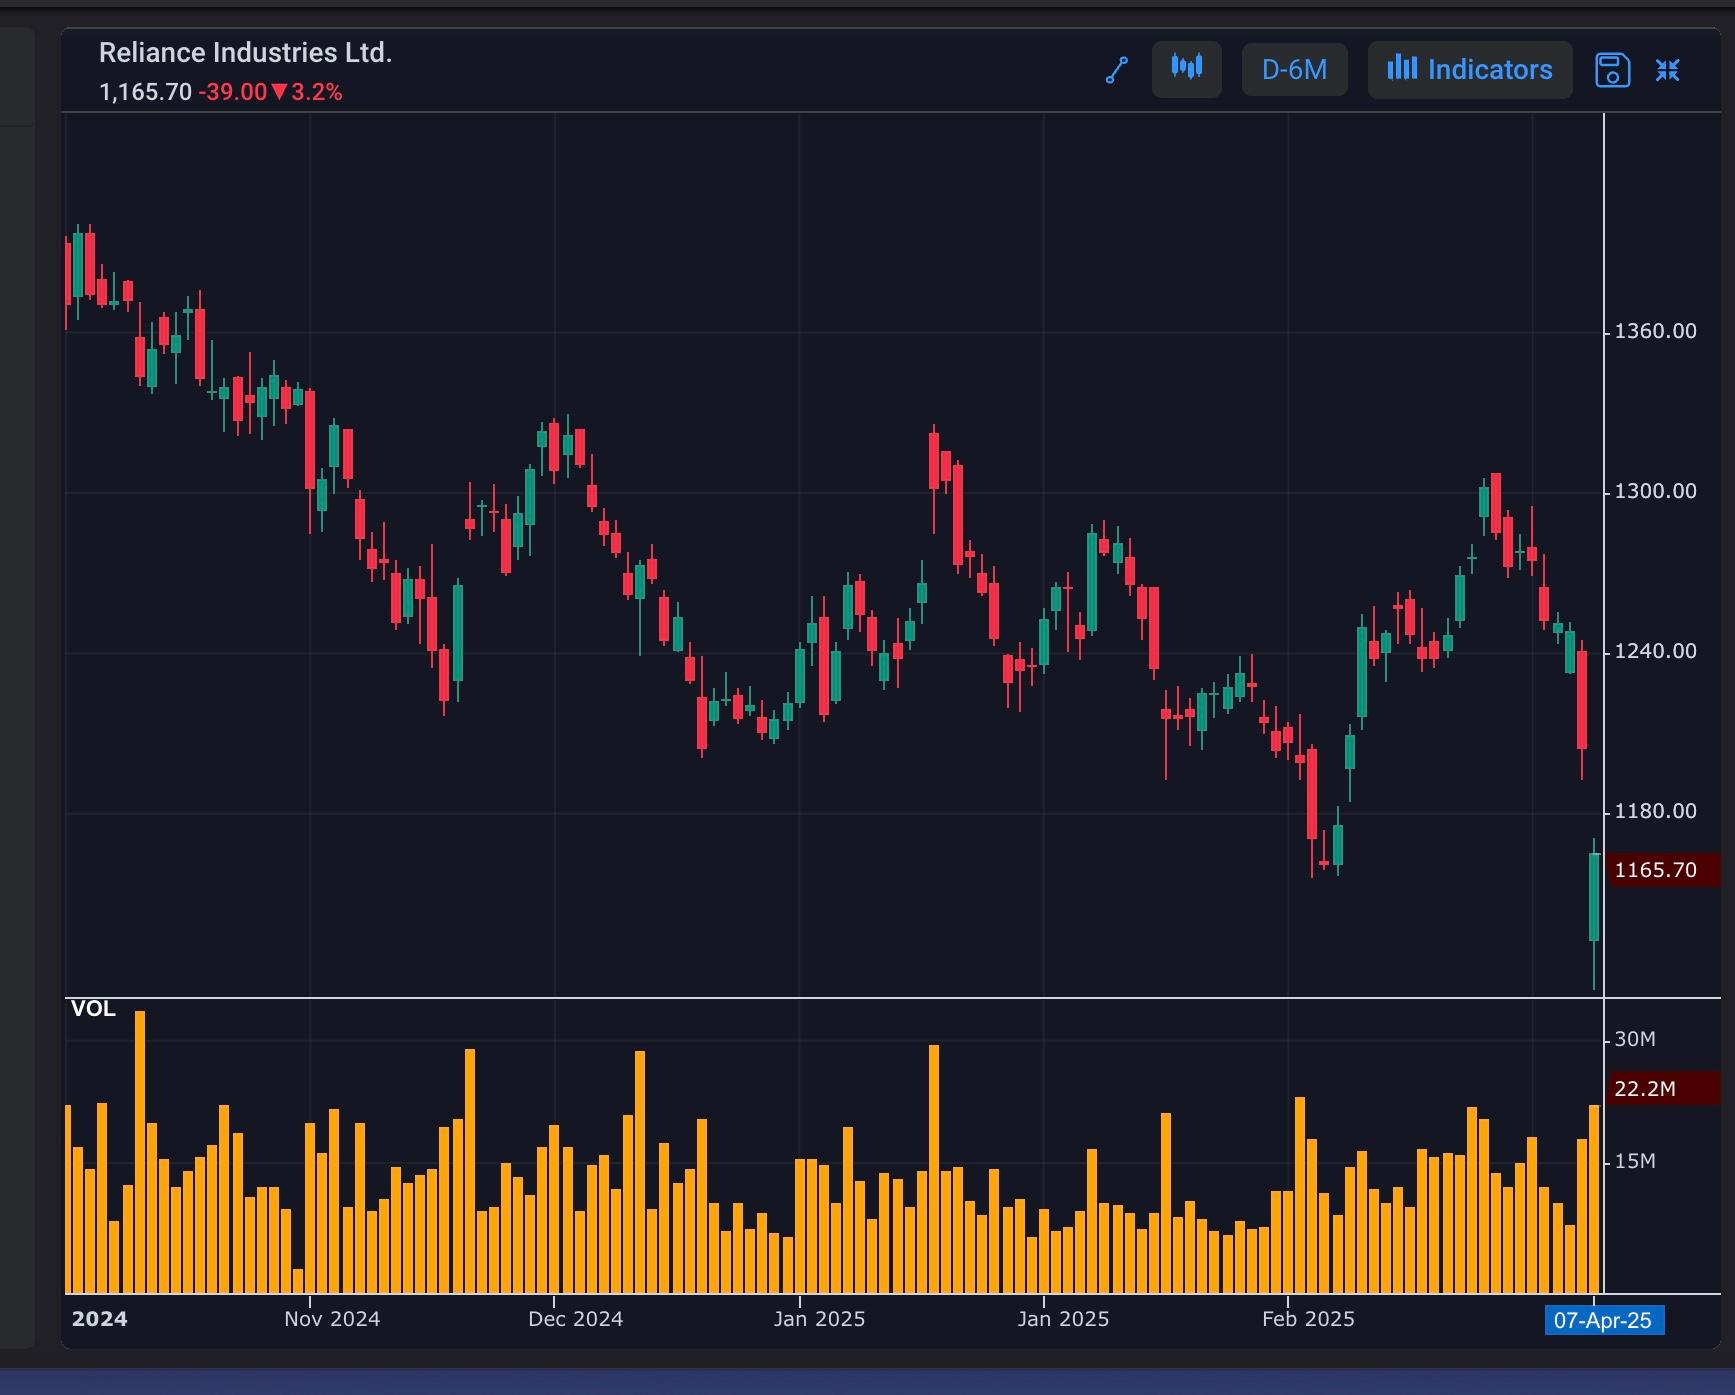Select the trend line drawing tool
The image size is (1735, 1395).
click(x=1117, y=70)
